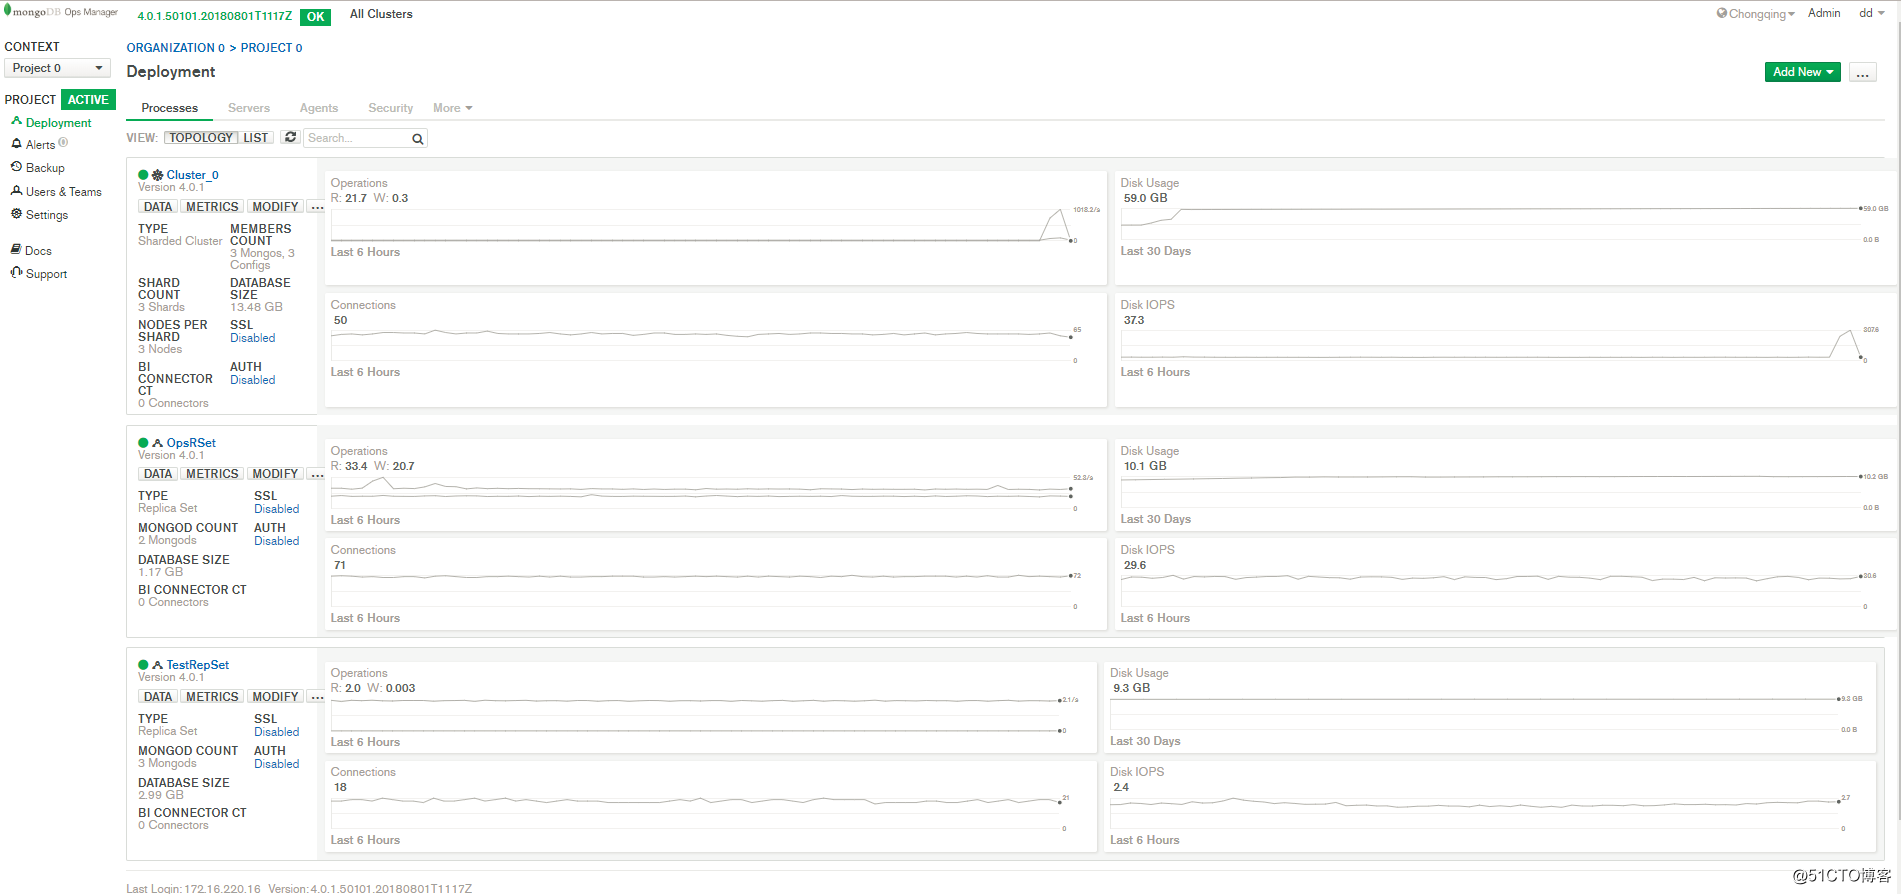The height and width of the screenshot is (894, 1901).
Task: Click the refresh icon beside the LIST view
Action: tap(290, 138)
